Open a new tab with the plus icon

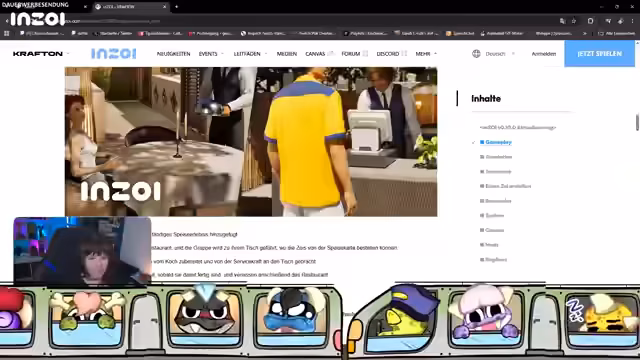[176, 7]
